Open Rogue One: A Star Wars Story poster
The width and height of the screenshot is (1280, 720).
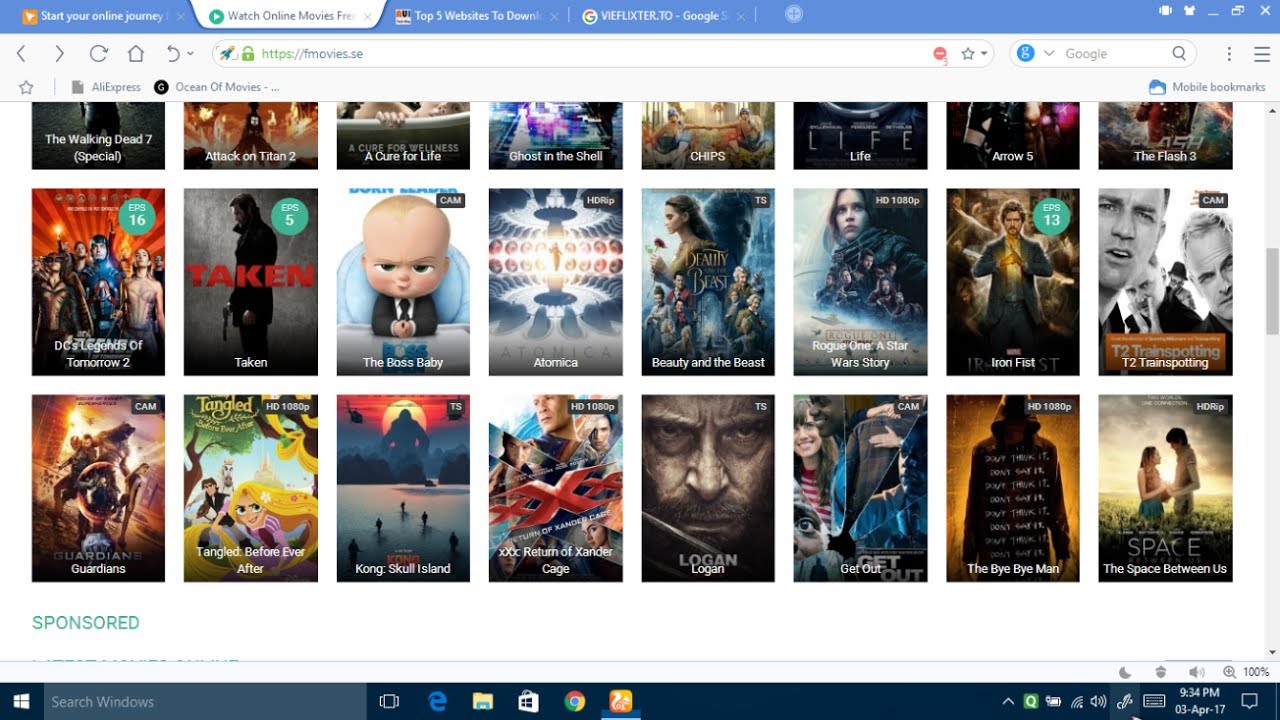(860, 282)
